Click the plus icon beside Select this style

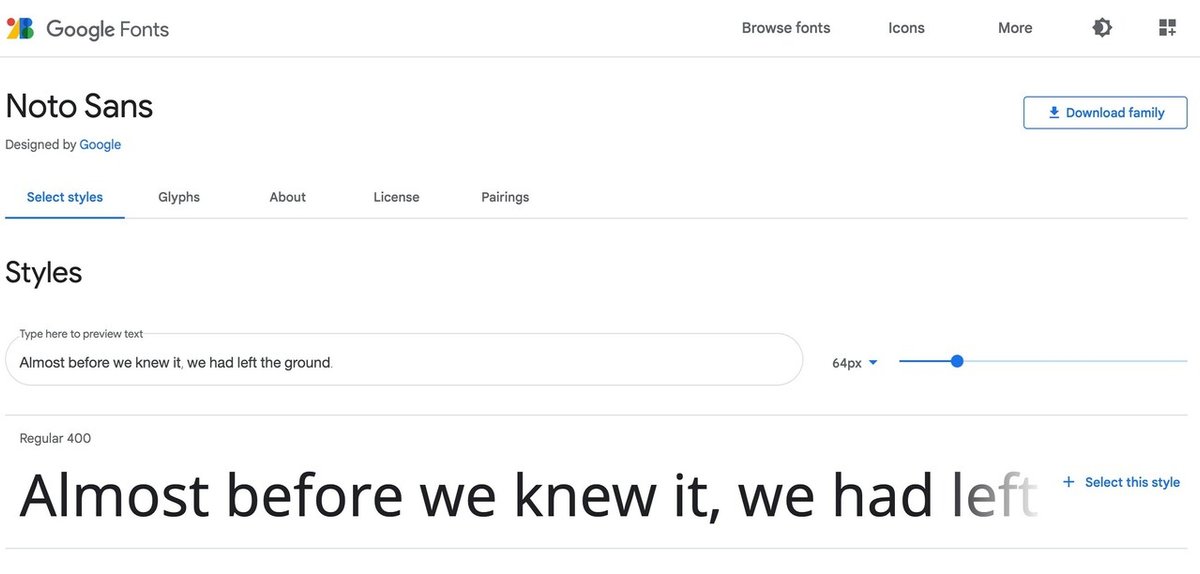(x=1068, y=482)
